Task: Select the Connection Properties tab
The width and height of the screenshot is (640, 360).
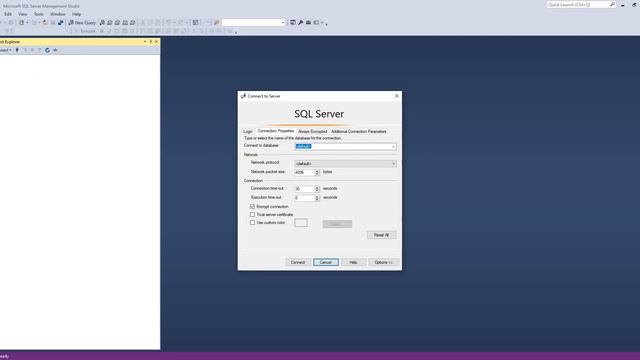Action: (x=276, y=131)
